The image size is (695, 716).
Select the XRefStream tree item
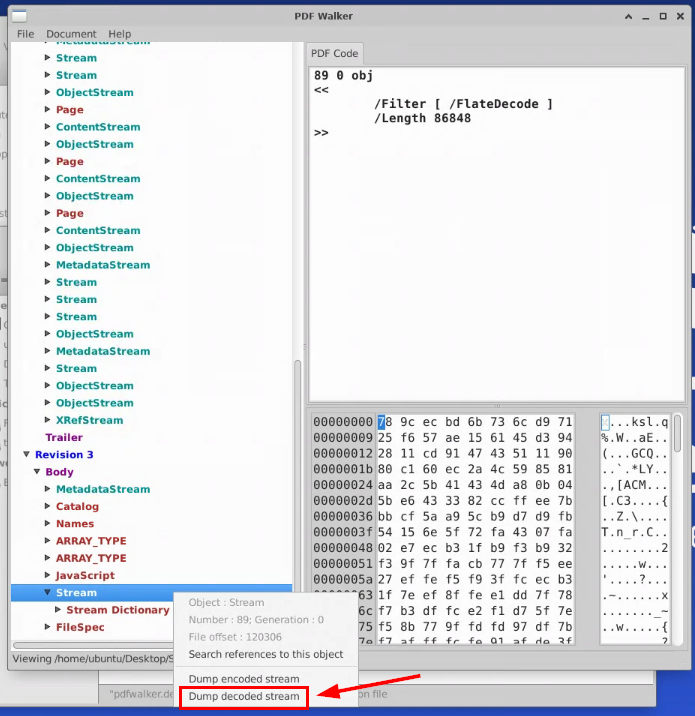pyautogui.click(x=90, y=420)
